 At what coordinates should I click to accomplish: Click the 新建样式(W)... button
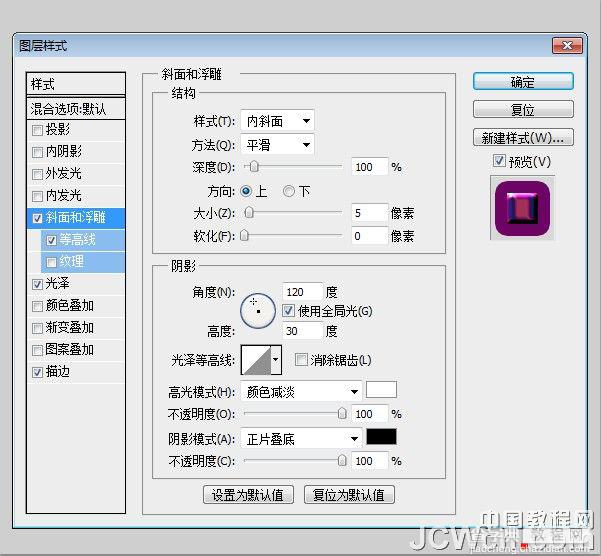point(523,137)
